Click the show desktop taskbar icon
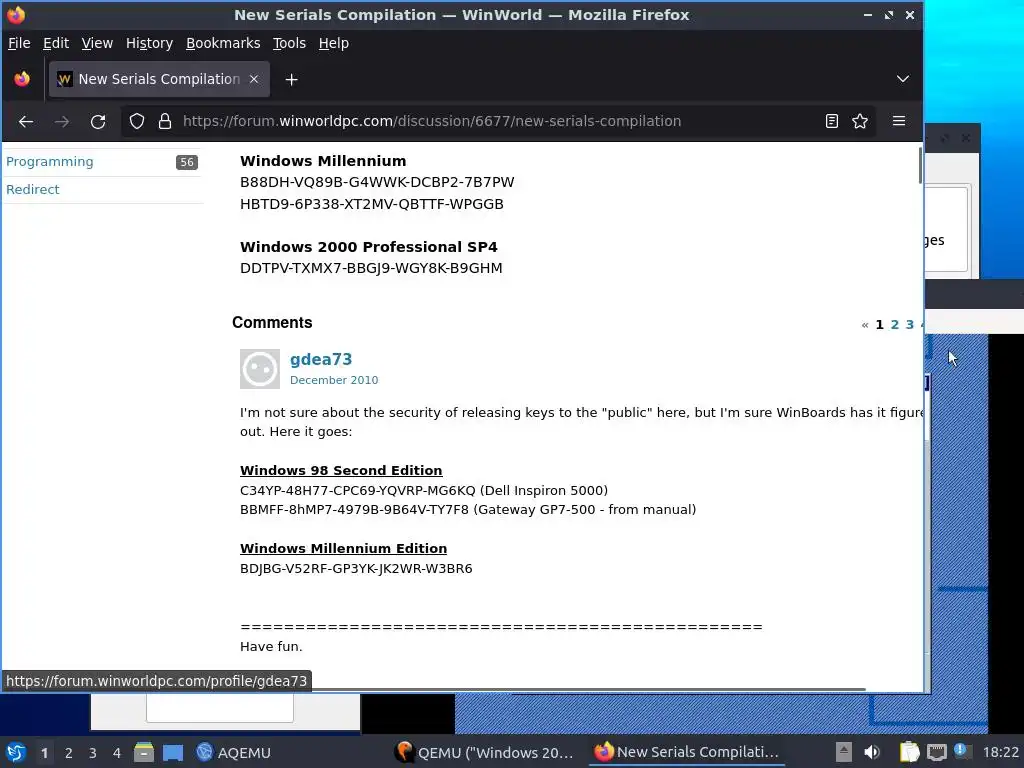This screenshot has width=1024, height=768. 173,752
